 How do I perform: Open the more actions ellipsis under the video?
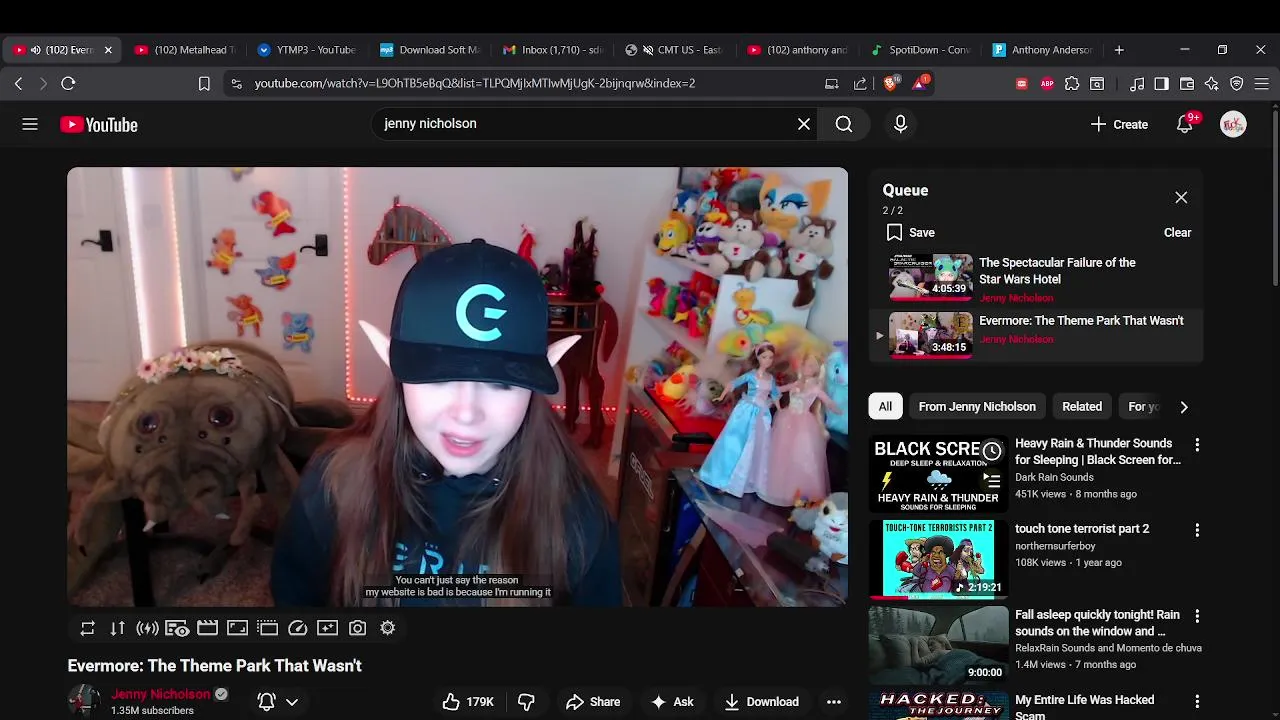click(834, 702)
